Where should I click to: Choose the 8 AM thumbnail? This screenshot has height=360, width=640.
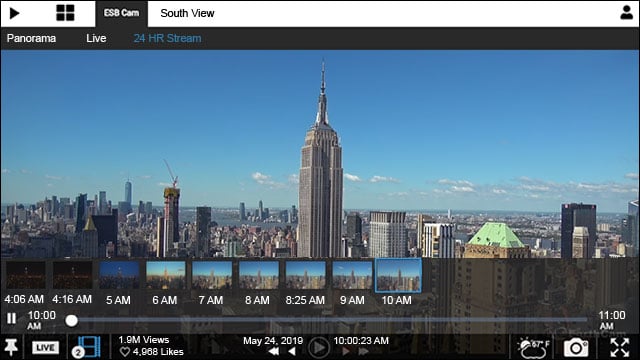click(258, 275)
